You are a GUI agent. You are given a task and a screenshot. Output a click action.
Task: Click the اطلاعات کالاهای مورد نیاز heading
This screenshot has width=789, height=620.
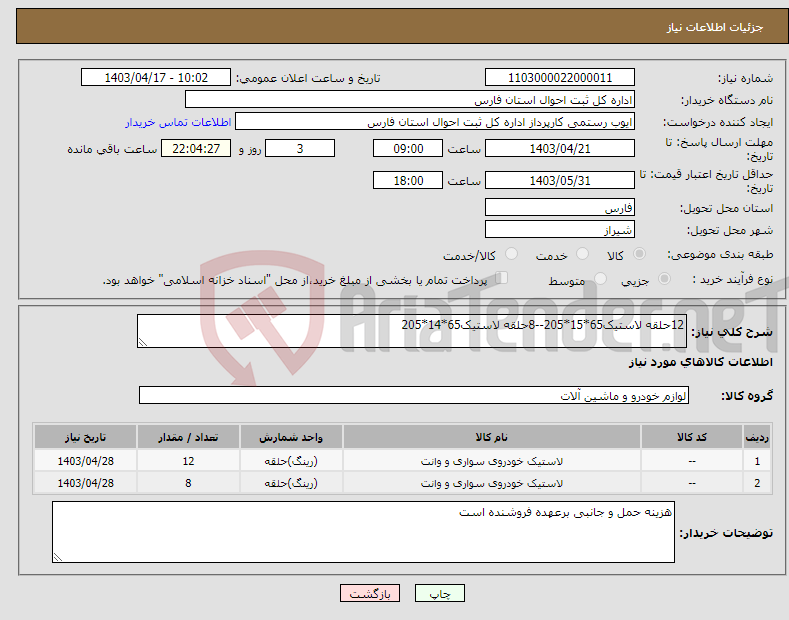coord(700,362)
